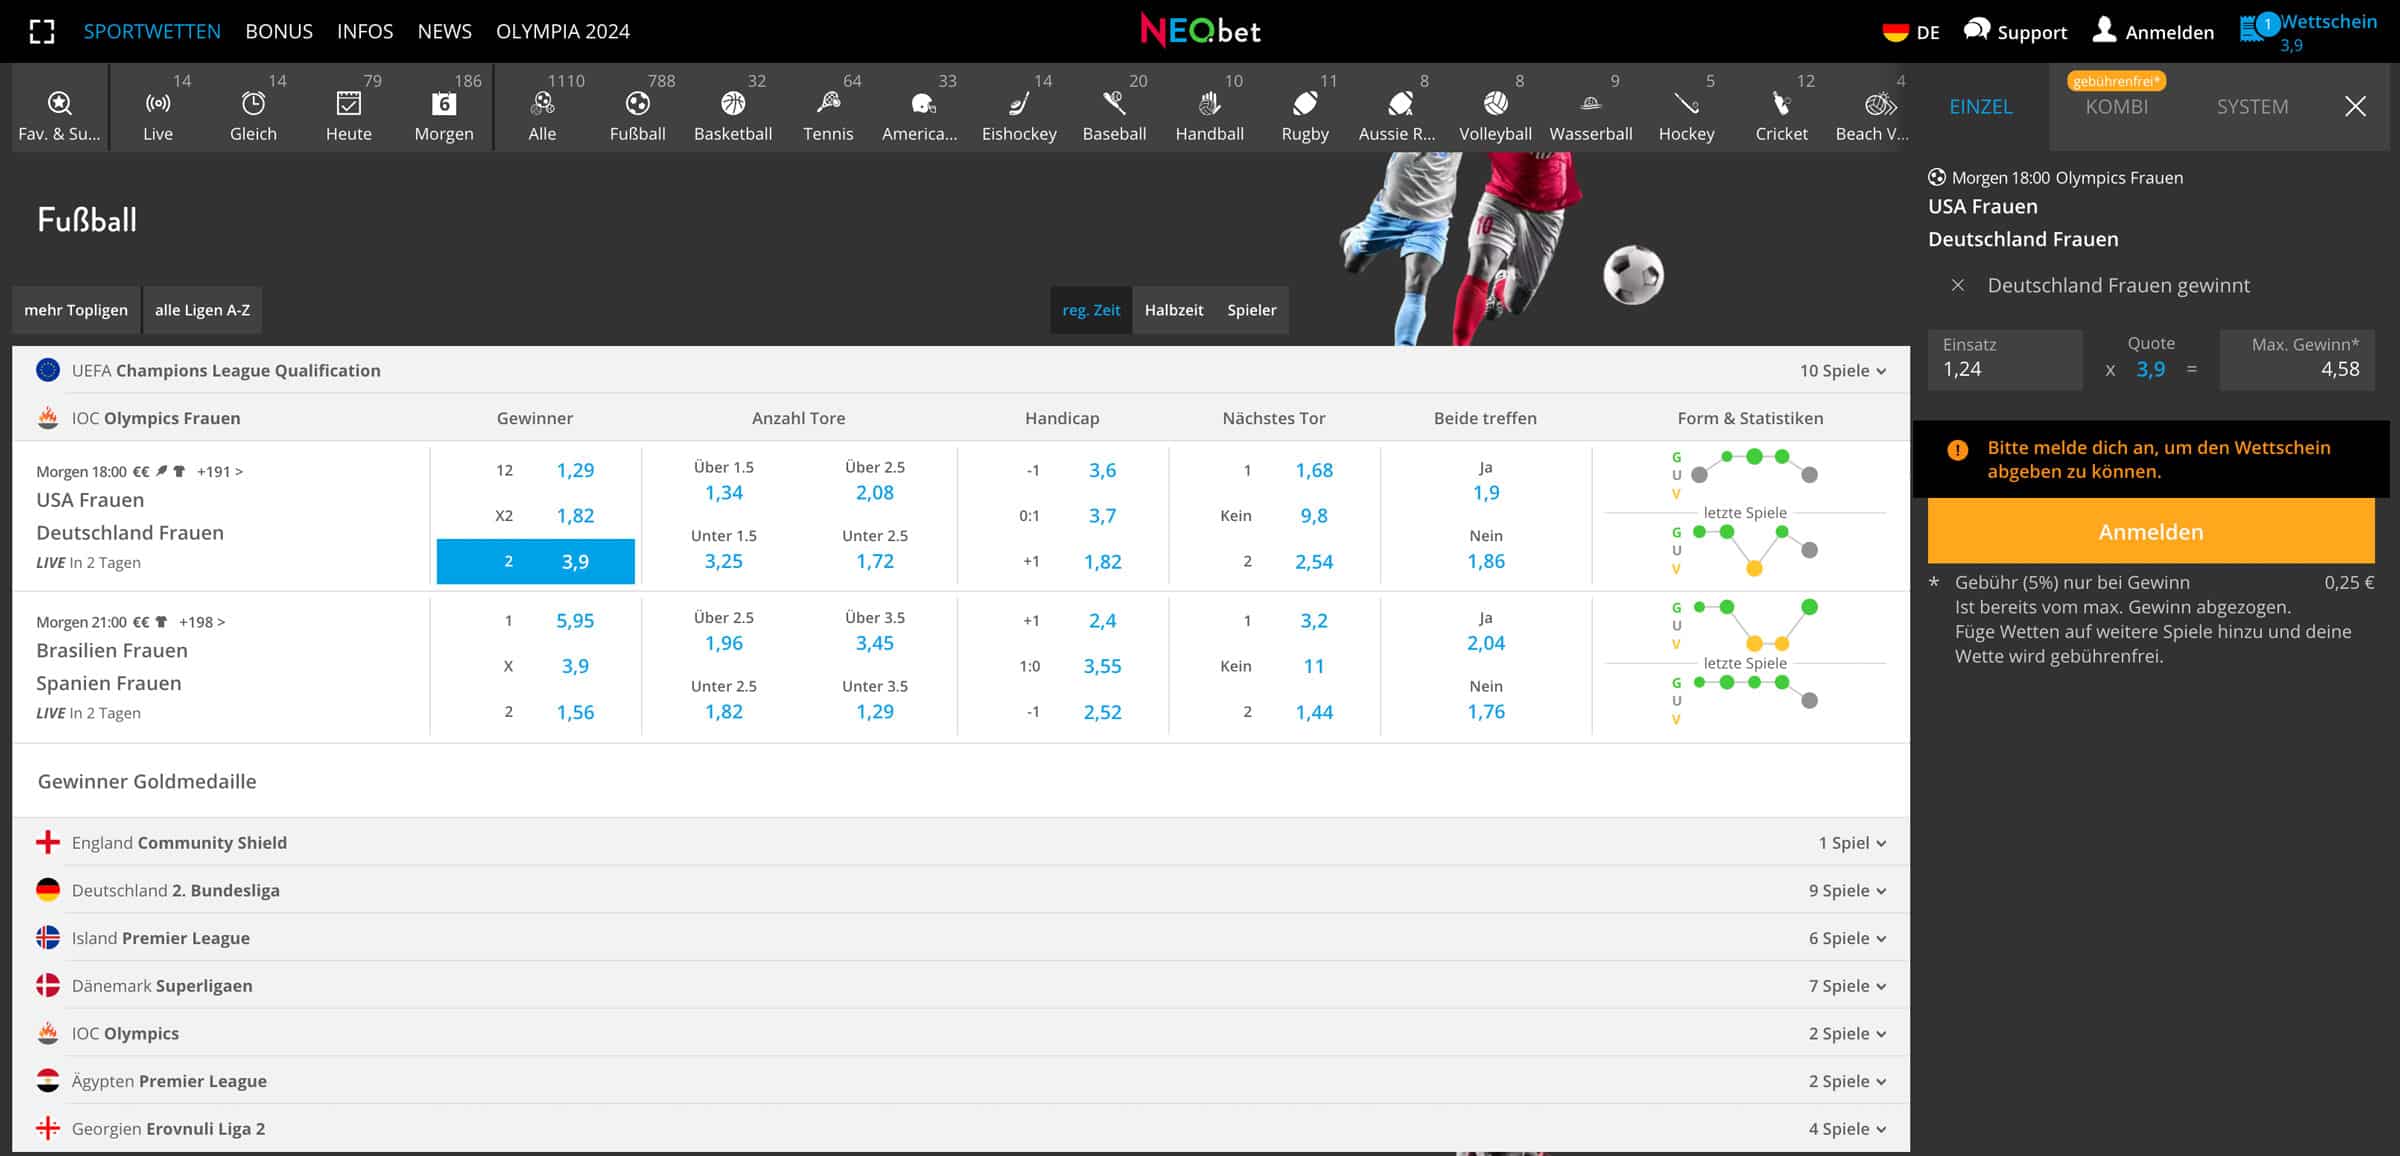
Task: Select American Football icon
Action: [x=922, y=103]
